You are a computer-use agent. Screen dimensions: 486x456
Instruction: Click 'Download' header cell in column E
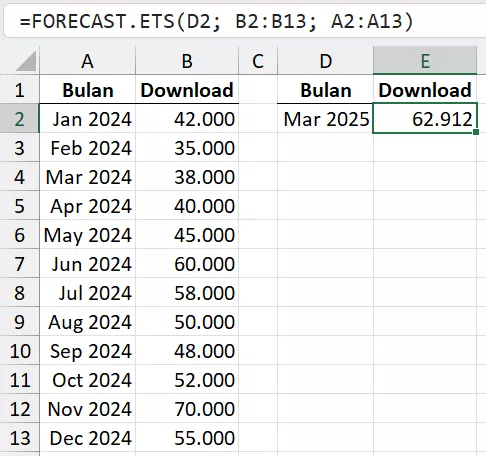425,90
